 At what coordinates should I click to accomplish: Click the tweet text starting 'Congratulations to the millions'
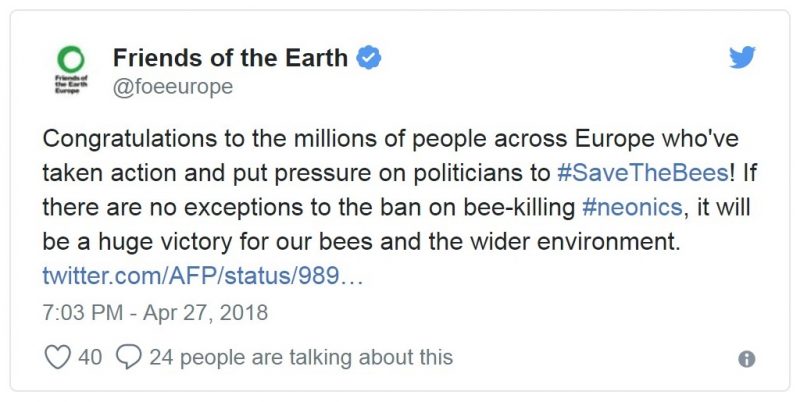399,190
